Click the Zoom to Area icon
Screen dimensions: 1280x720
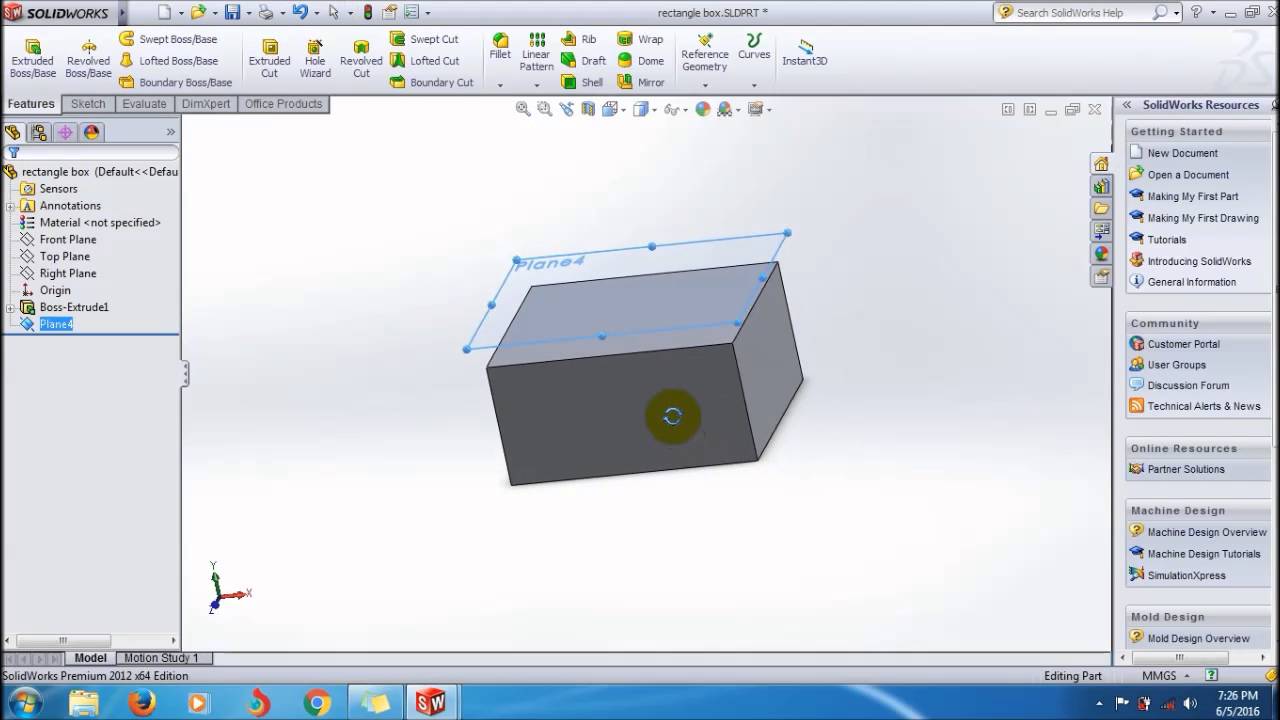click(x=545, y=109)
